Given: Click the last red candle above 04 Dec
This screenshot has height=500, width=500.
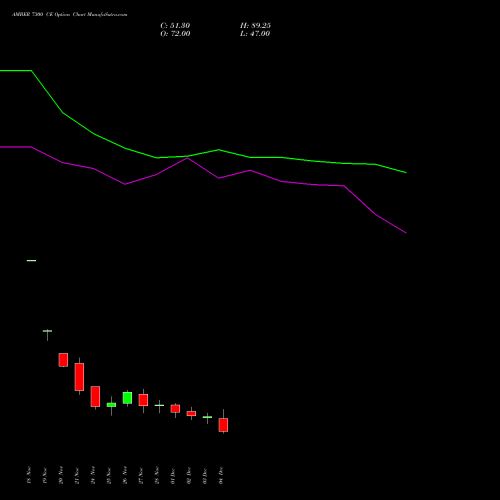Looking at the screenshot, I should [223, 425].
